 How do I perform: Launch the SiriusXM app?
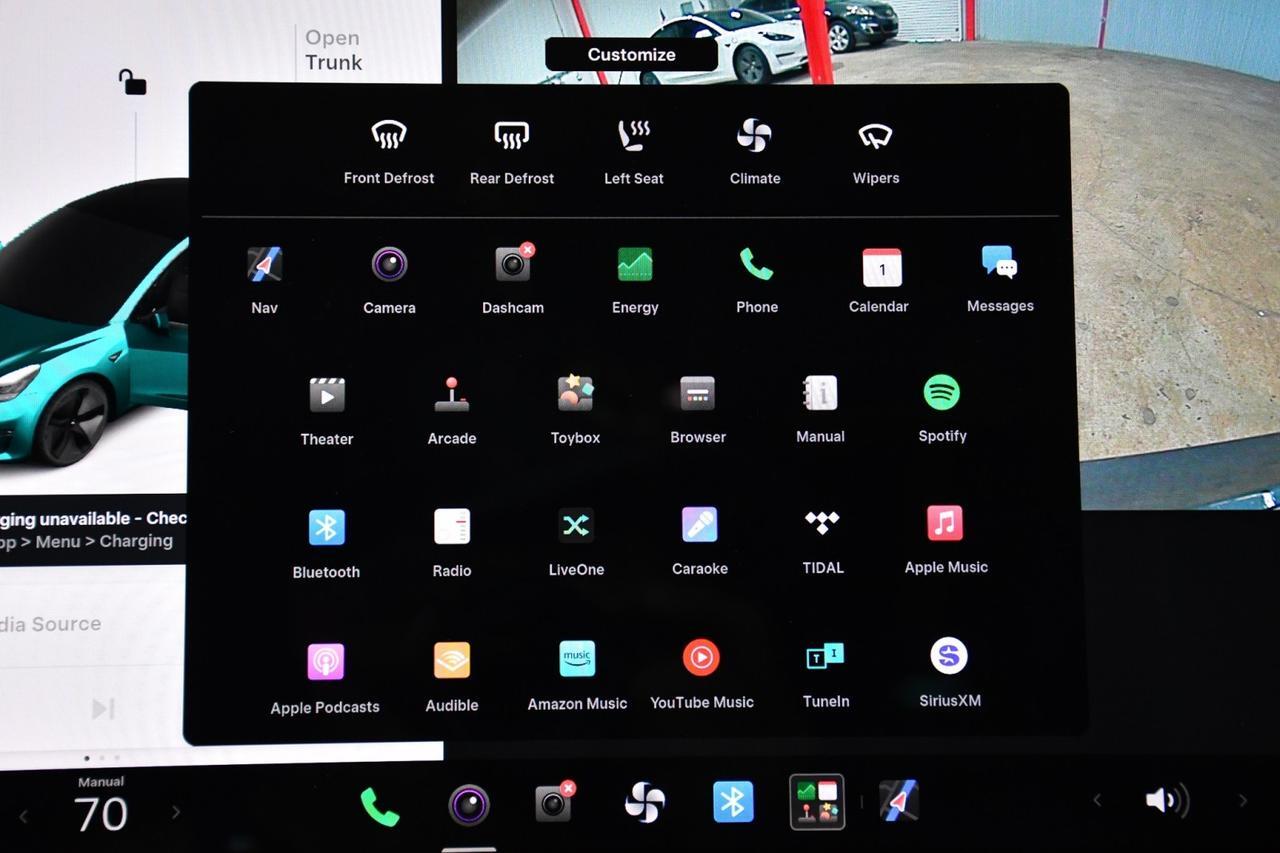click(949, 674)
